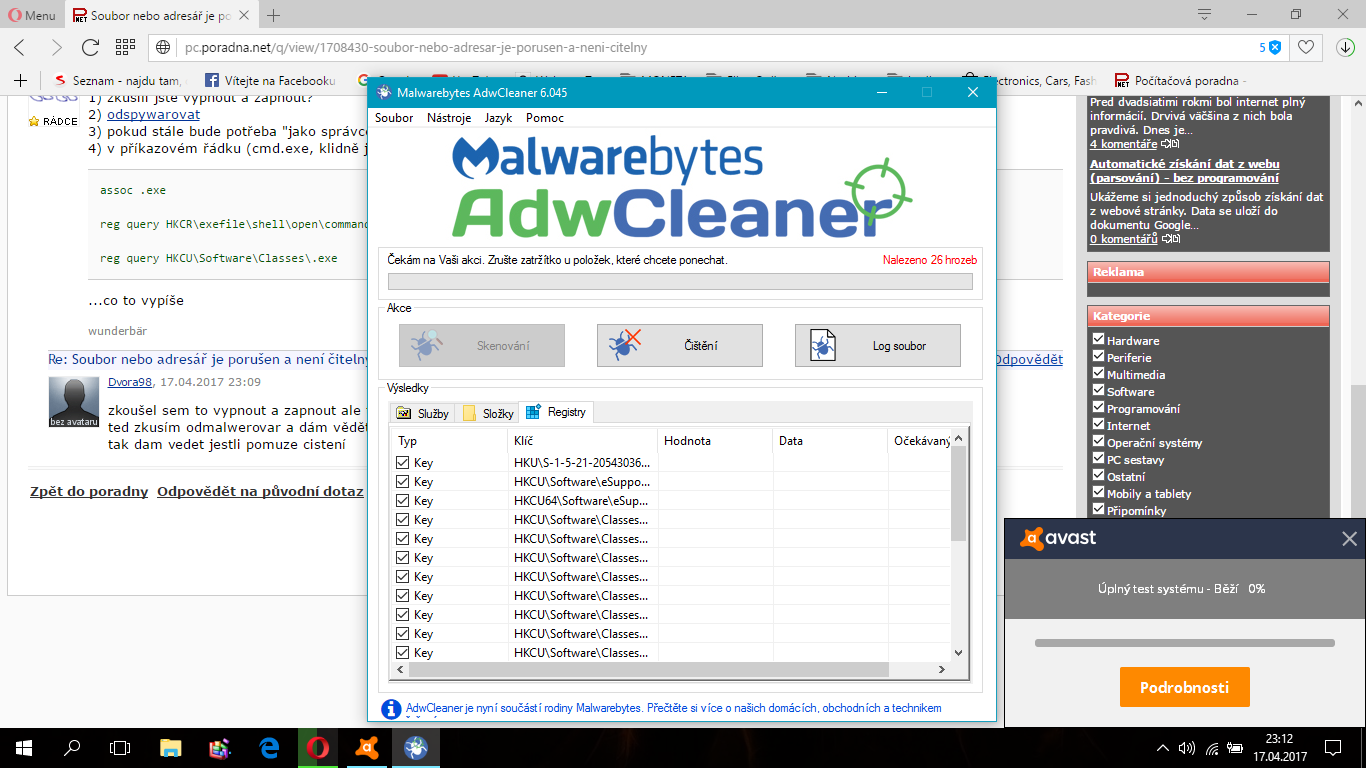
Task: Reload the page in Opera
Action: tap(90, 47)
